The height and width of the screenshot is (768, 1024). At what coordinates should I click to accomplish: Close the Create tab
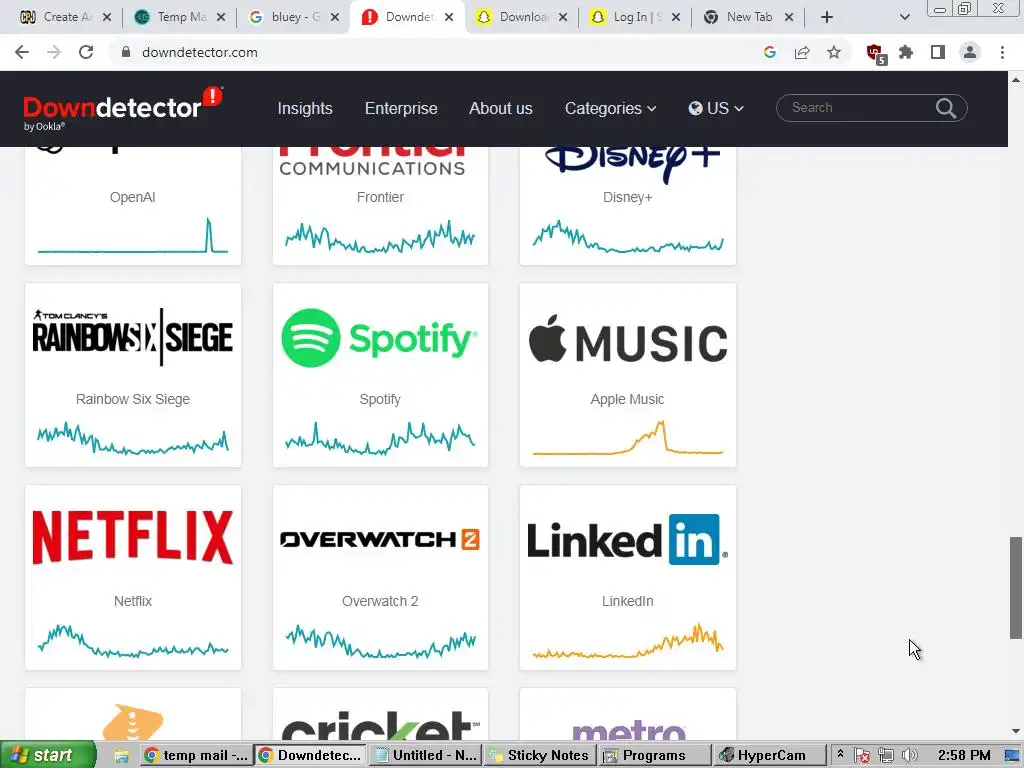[107, 17]
